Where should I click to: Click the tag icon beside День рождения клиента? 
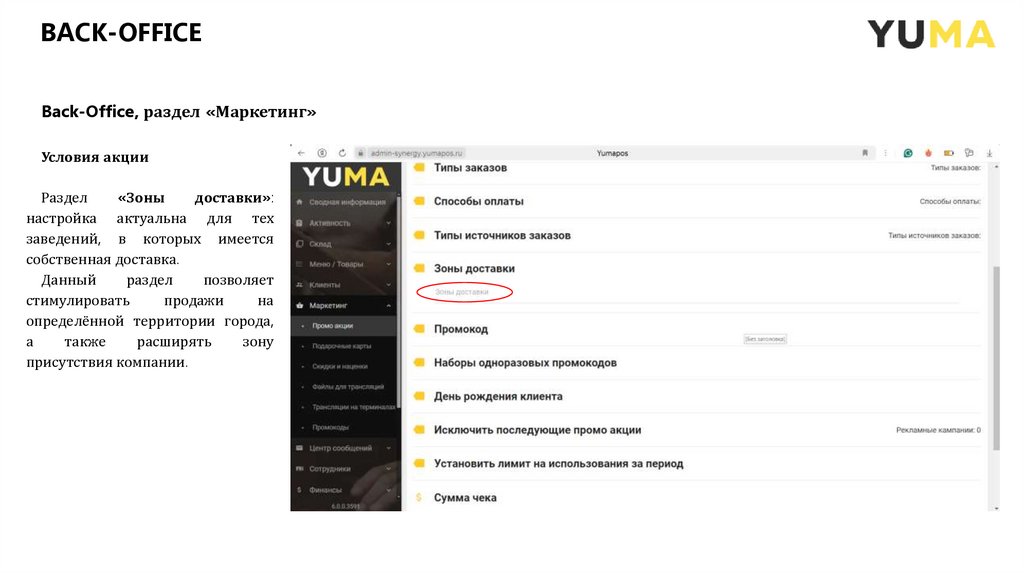pyautogui.click(x=419, y=396)
